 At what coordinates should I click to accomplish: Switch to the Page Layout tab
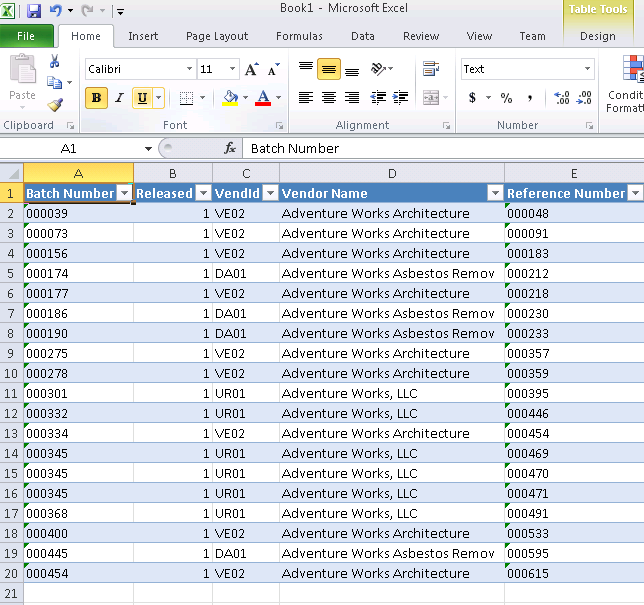[217, 36]
